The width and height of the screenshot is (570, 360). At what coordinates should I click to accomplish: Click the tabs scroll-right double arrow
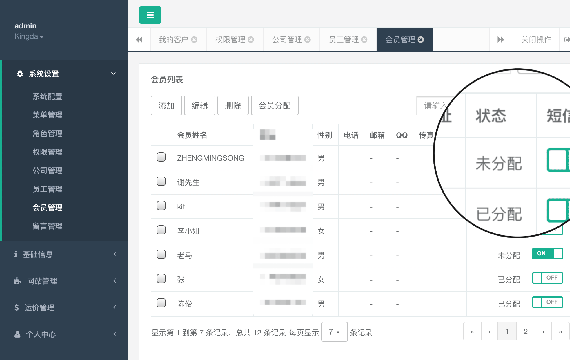click(501, 40)
